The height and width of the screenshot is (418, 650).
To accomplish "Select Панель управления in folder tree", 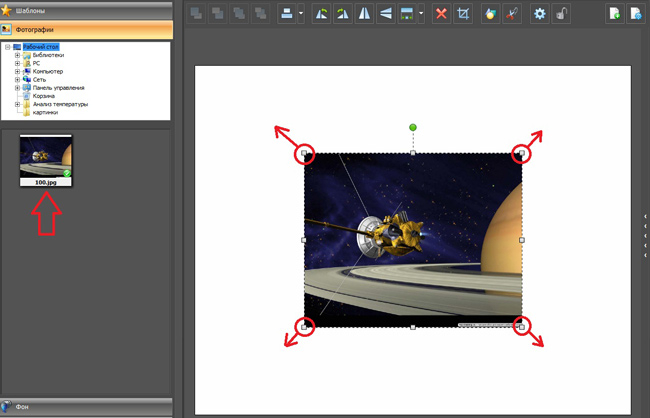I will click(x=58, y=88).
